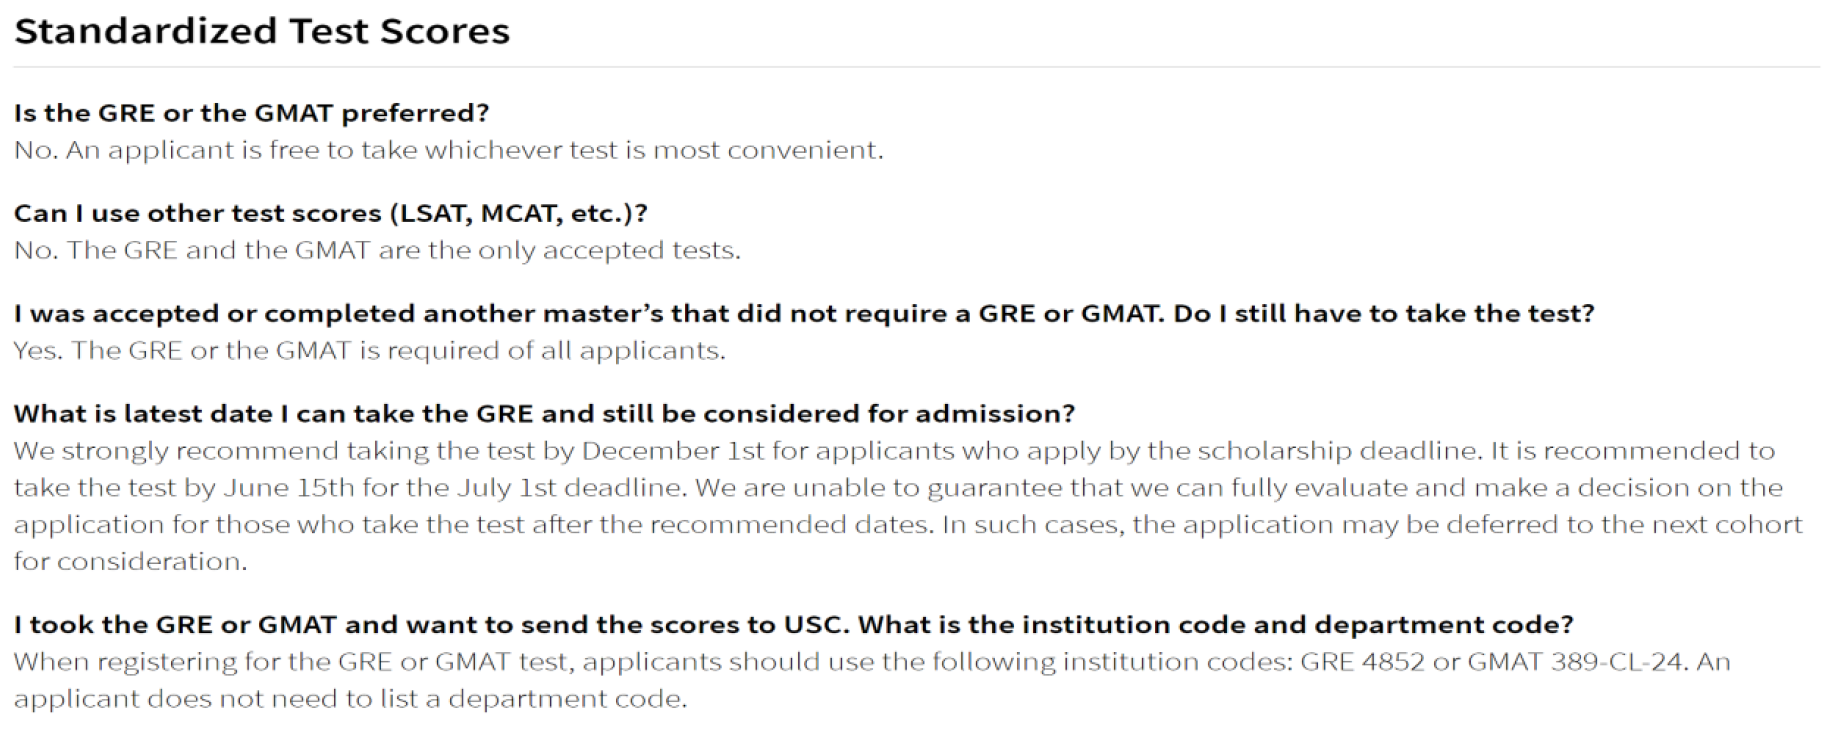This screenshot has width=1840, height=736.
Task: Click the 'GRE 4852' institution code text
Action: coord(1362,662)
